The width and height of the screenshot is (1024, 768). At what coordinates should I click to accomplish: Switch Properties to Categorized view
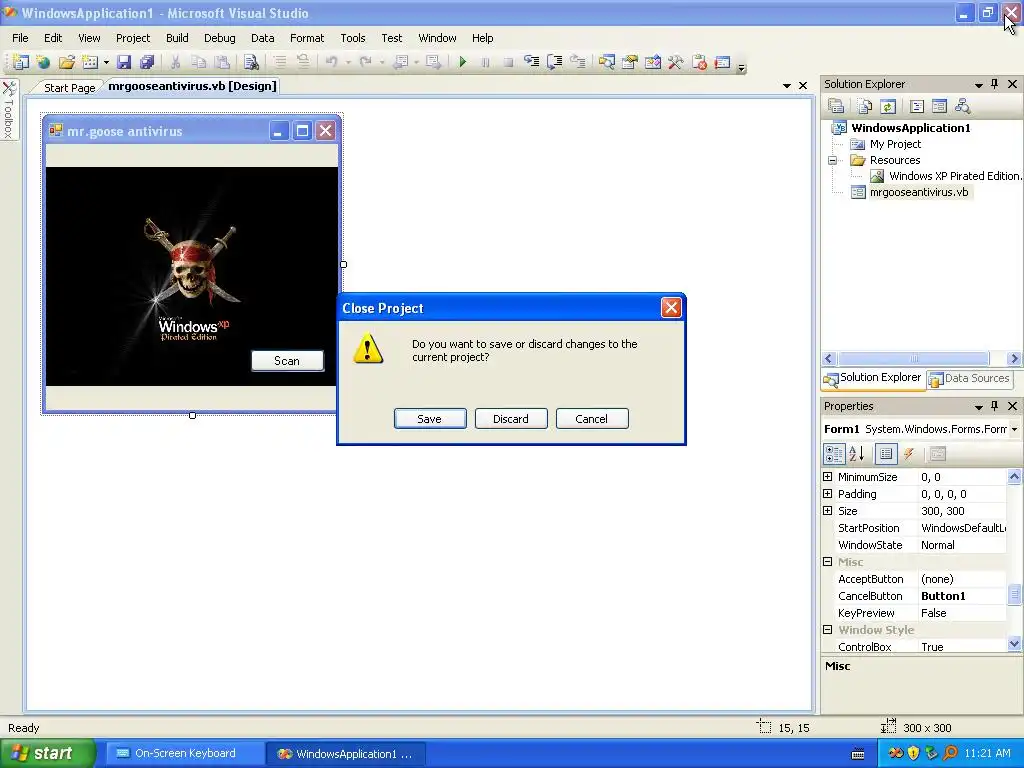(834, 454)
